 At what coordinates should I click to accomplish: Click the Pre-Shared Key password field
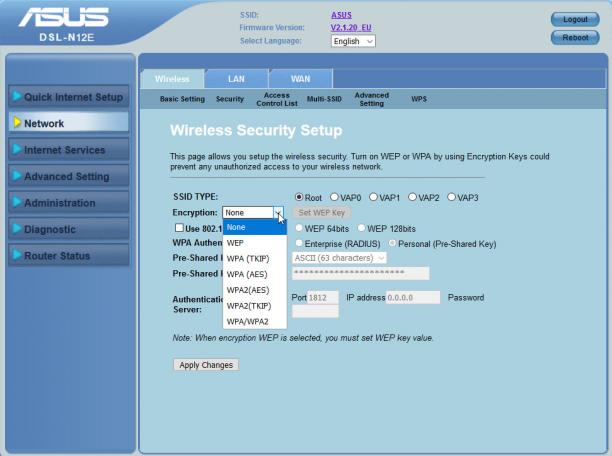tap(361, 273)
